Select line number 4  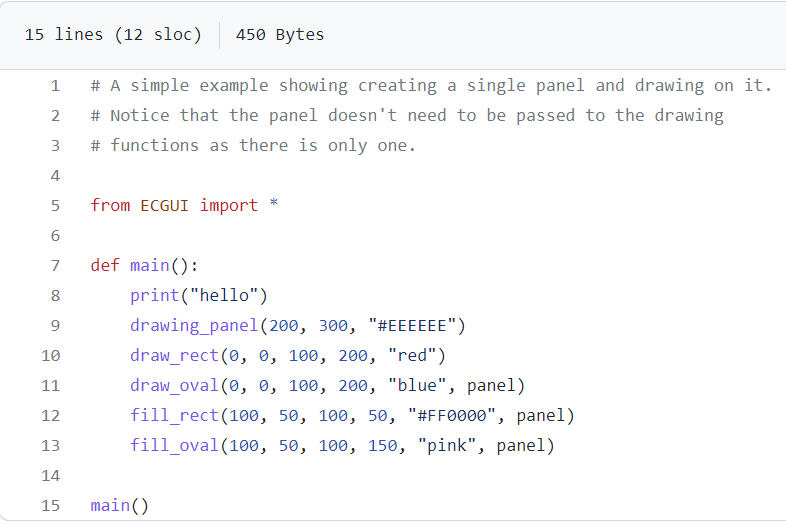click(x=55, y=176)
